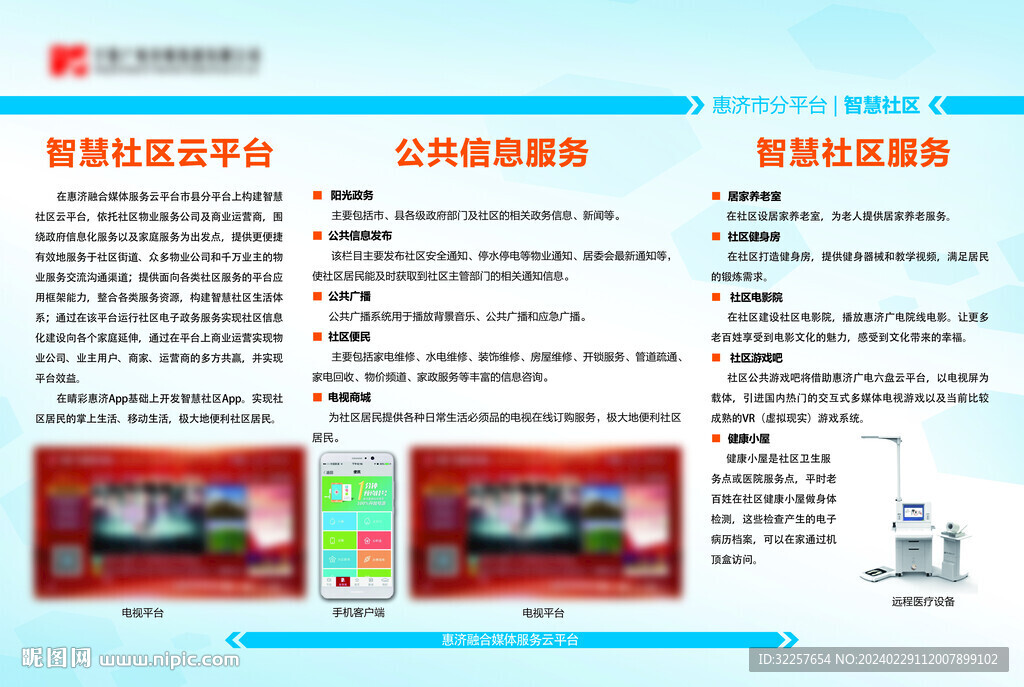
Task: Select the 社区便民 item title
Action: coord(349,337)
